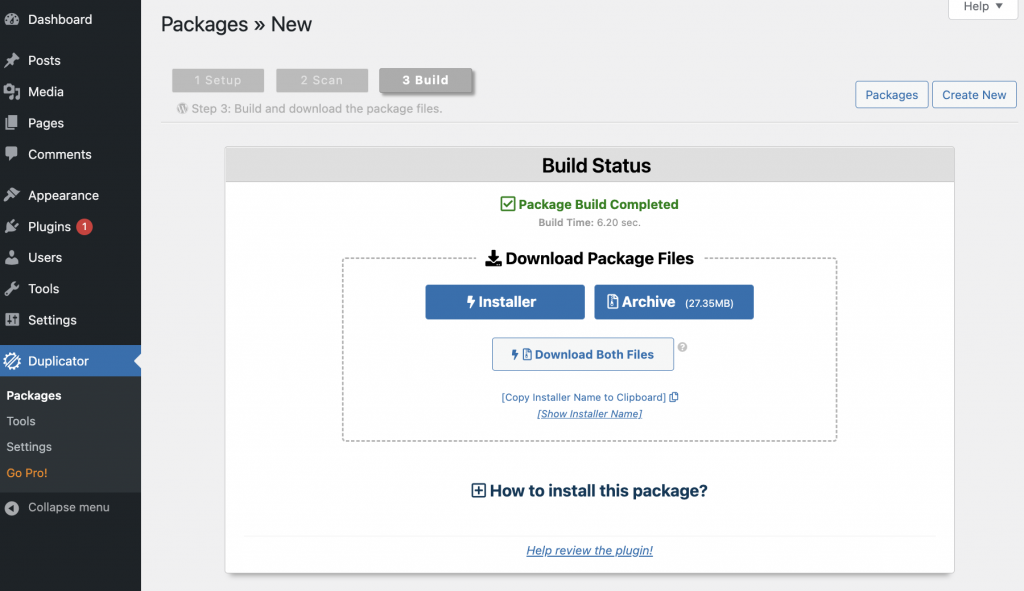Image resolution: width=1024 pixels, height=591 pixels.
Task: Select the Posts pin icon
Action: click(14, 60)
